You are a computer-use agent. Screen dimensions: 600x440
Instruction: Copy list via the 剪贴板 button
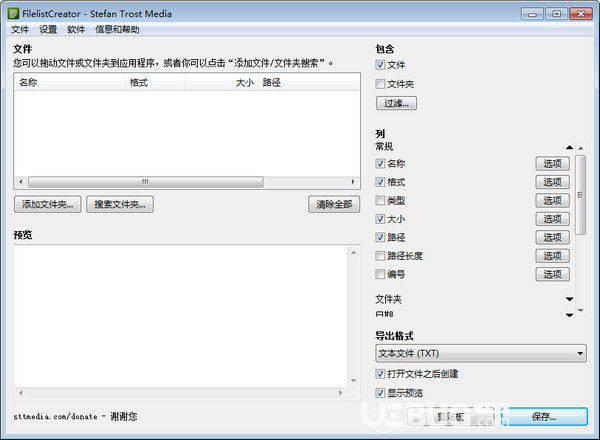point(451,417)
